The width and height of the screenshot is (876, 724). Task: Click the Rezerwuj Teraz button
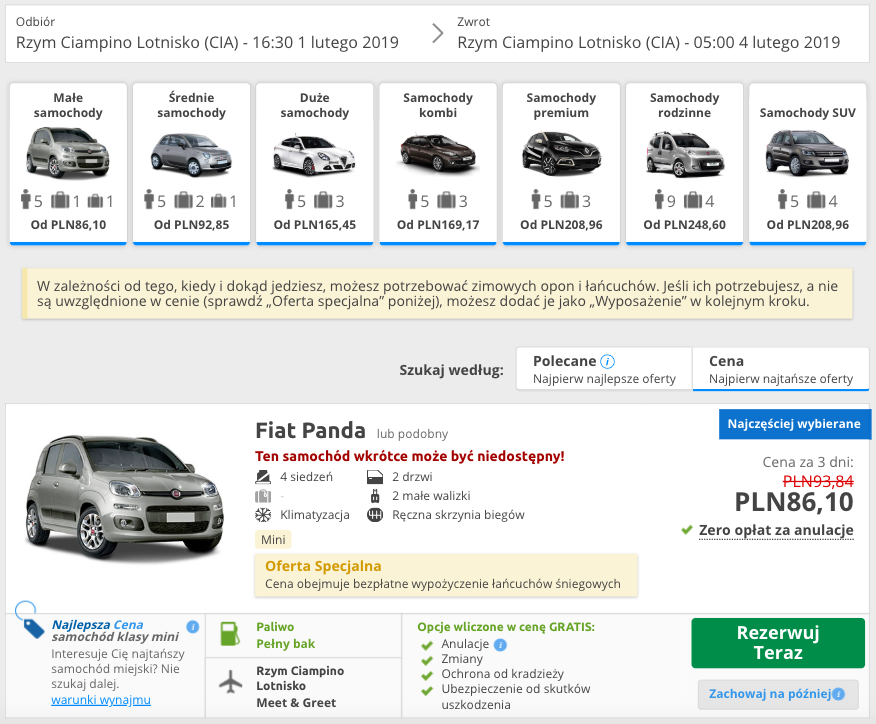(x=778, y=643)
